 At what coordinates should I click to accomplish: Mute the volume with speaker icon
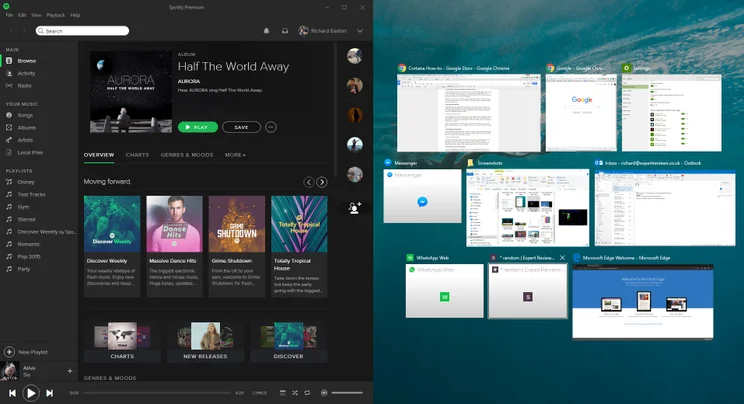tap(324, 393)
